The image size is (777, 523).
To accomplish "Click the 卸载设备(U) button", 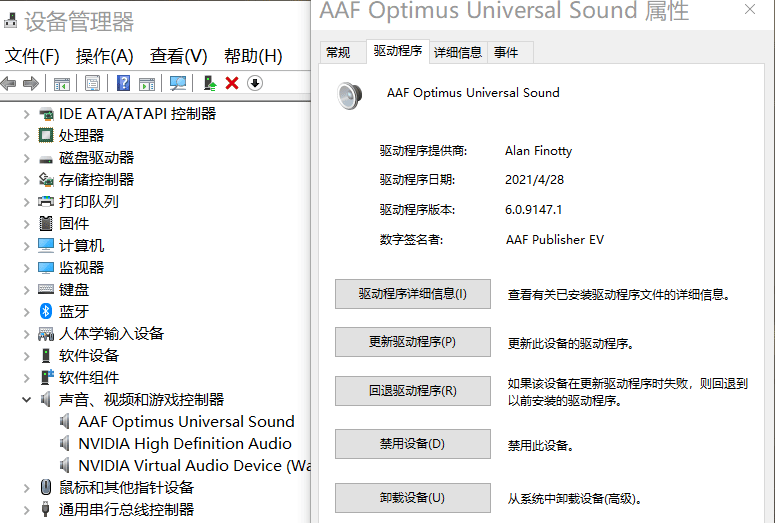I will click(x=413, y=498).
